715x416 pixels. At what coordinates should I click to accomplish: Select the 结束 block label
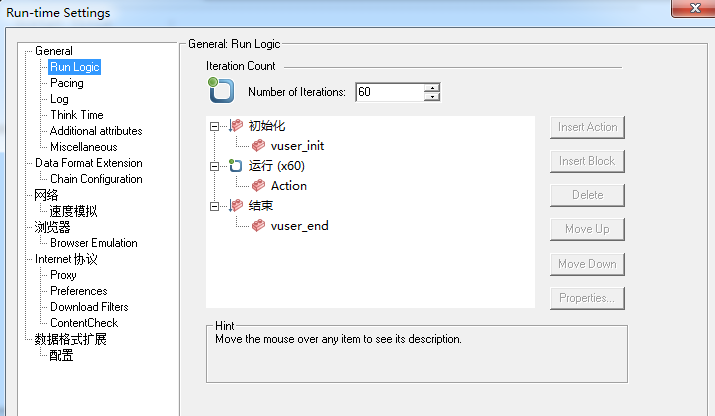[x=261, y=206]
